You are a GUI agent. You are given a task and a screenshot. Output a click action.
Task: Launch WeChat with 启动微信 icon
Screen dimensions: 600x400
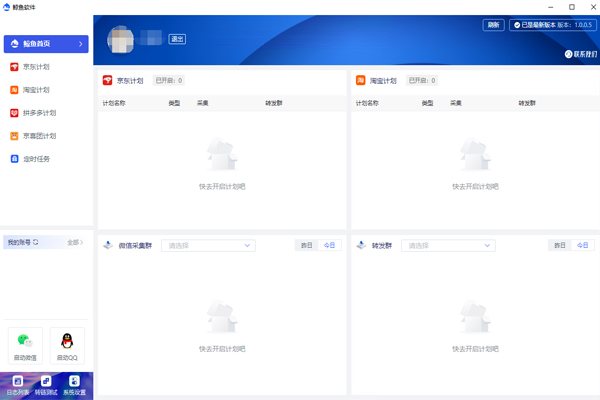click(25, 345)
